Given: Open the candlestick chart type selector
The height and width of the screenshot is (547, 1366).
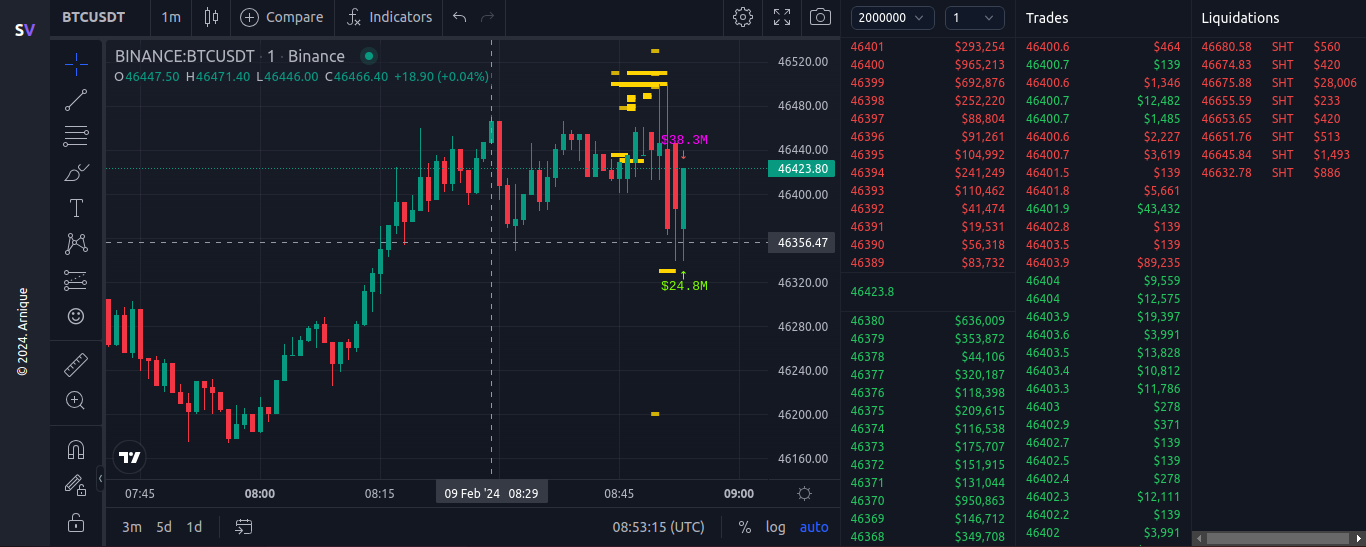Looking at the screenshot, I should 211,17.
